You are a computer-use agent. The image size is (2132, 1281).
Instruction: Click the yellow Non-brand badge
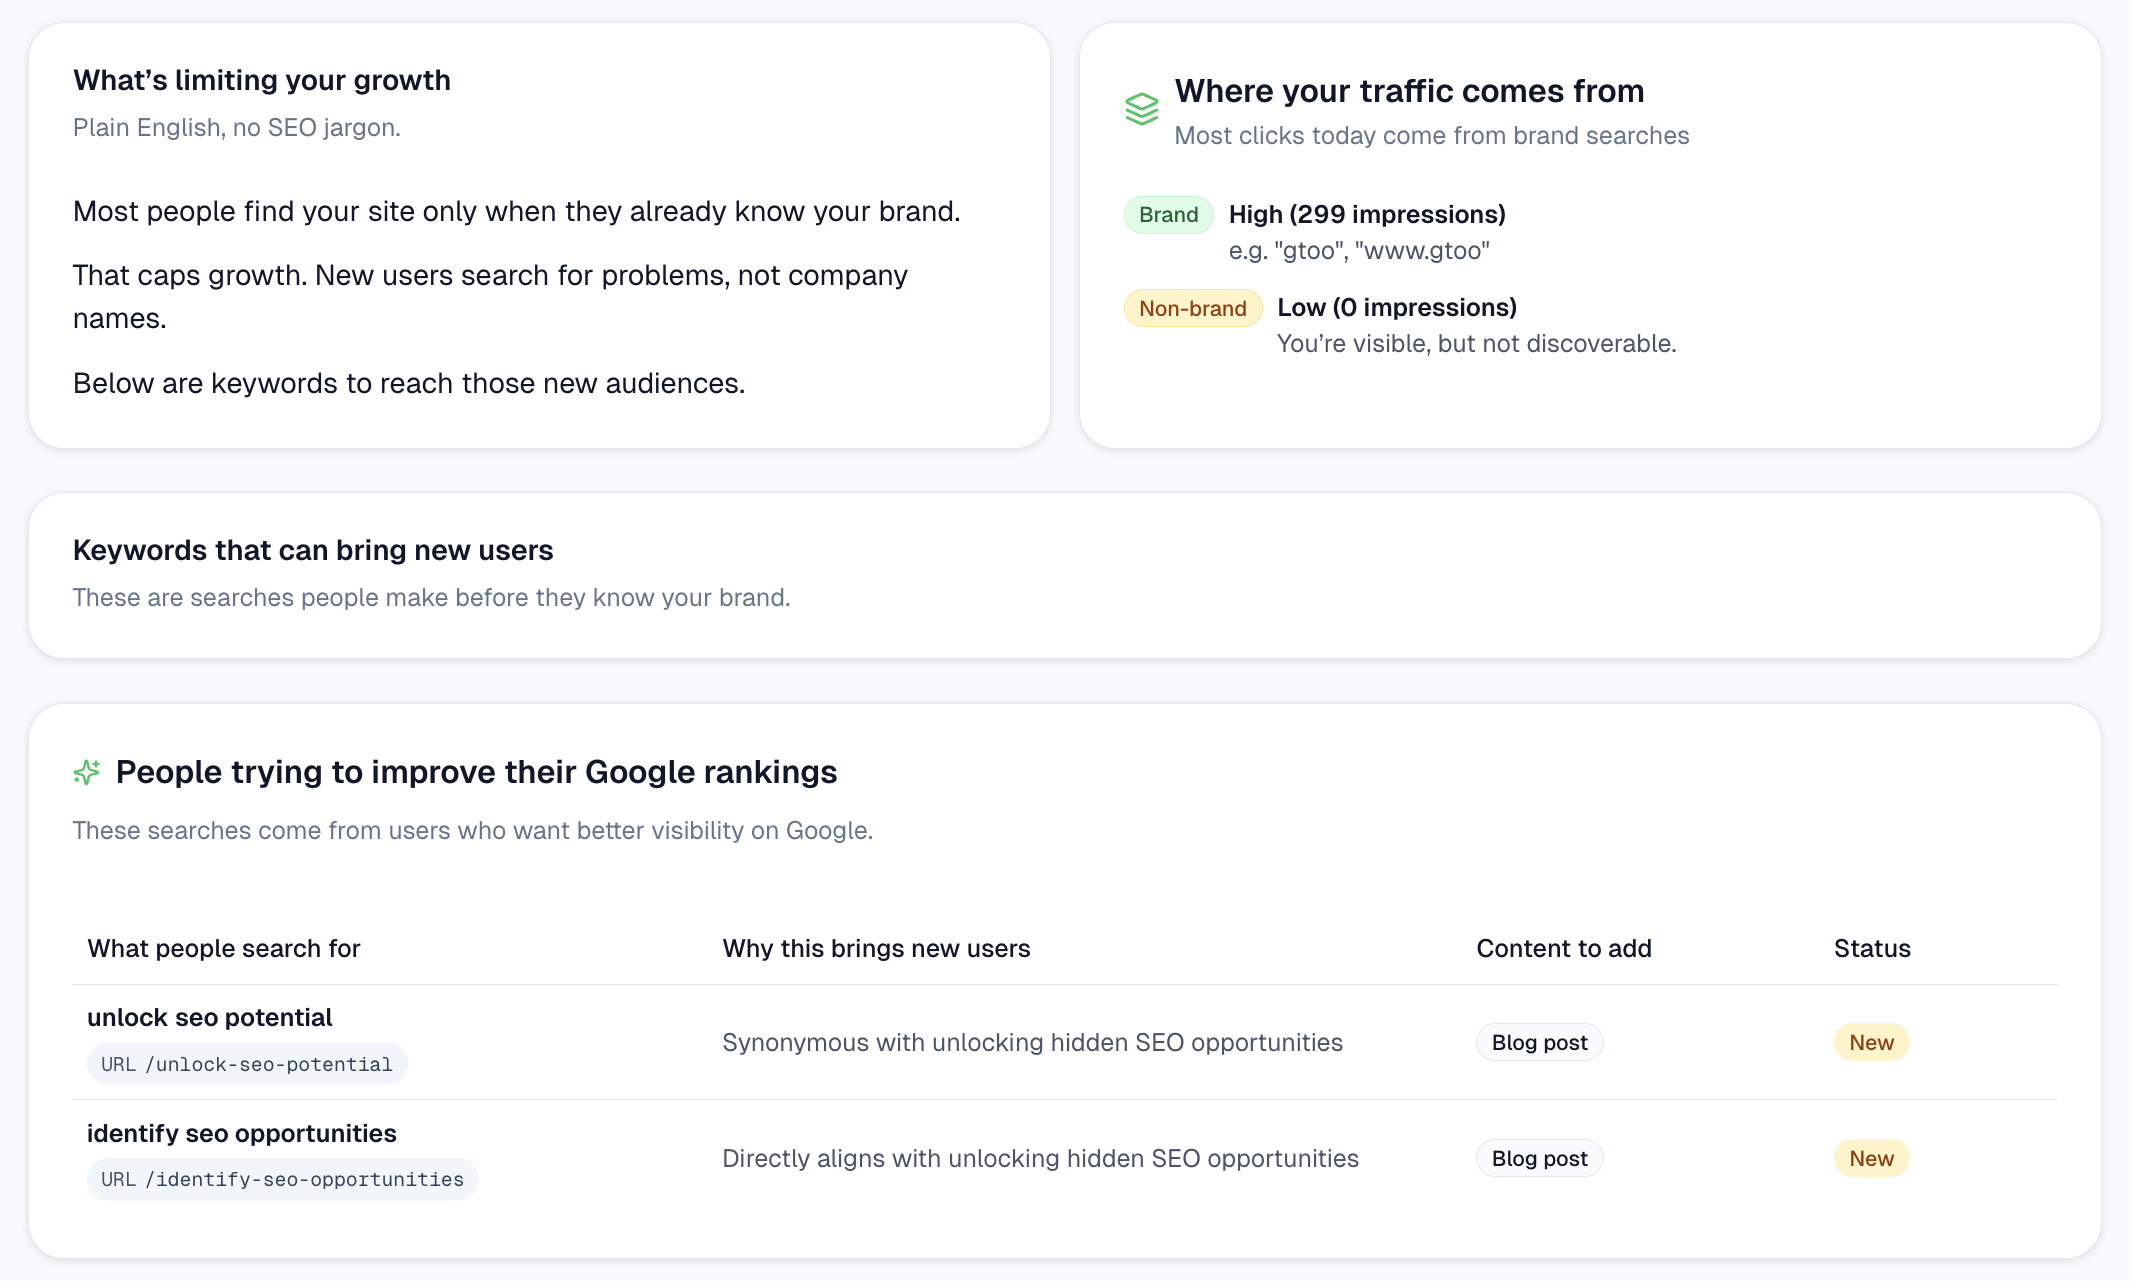point(1192,309)
